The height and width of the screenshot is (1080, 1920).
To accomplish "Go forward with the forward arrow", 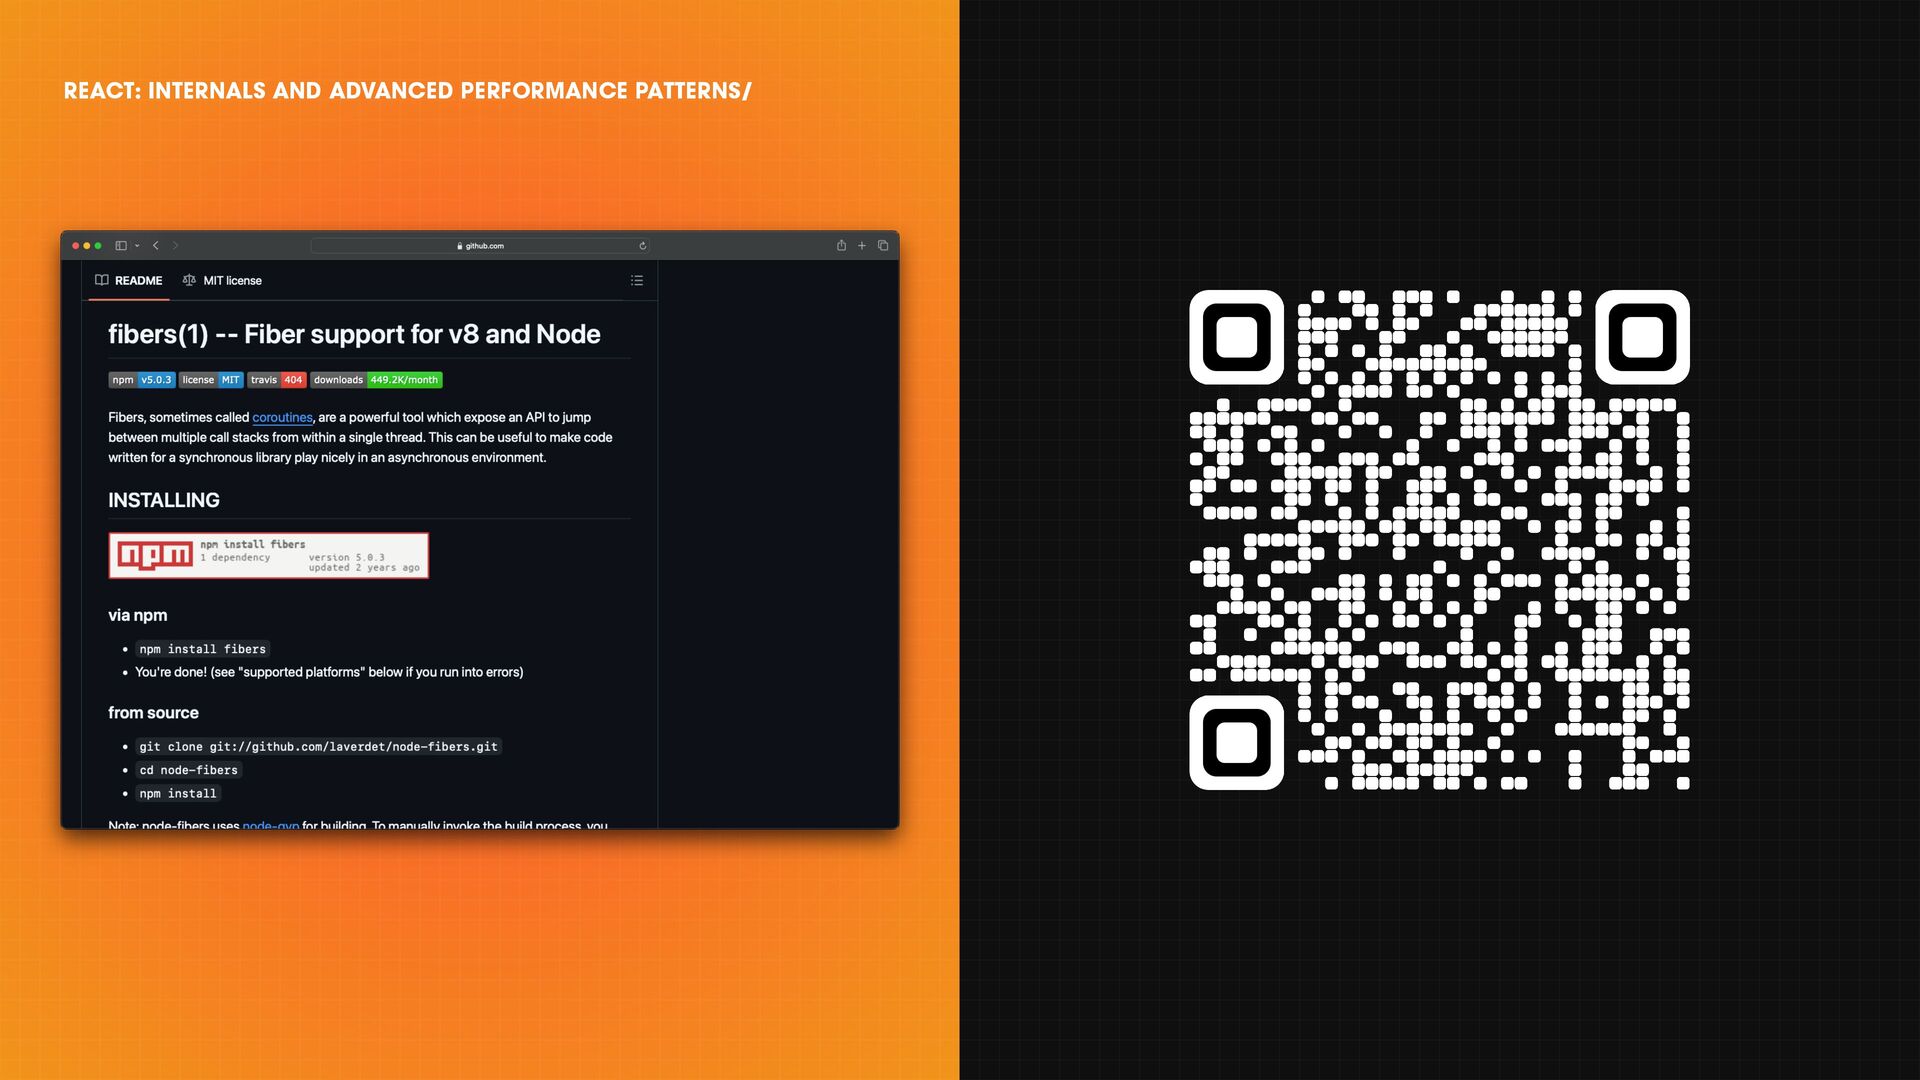I will (x=175, y=245).
